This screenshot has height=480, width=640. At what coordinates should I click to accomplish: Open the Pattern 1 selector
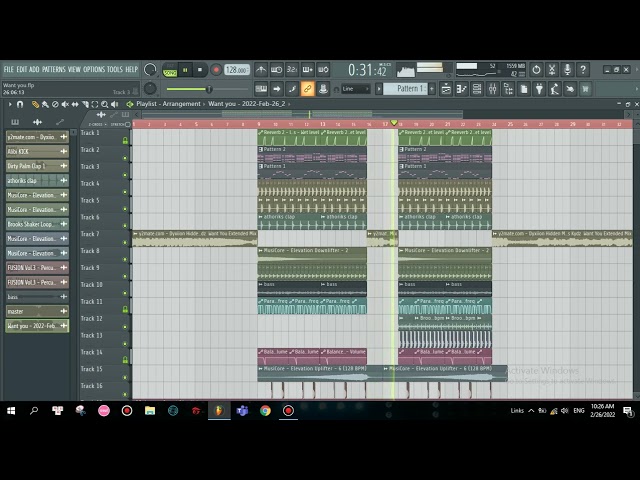click(405, 89)
